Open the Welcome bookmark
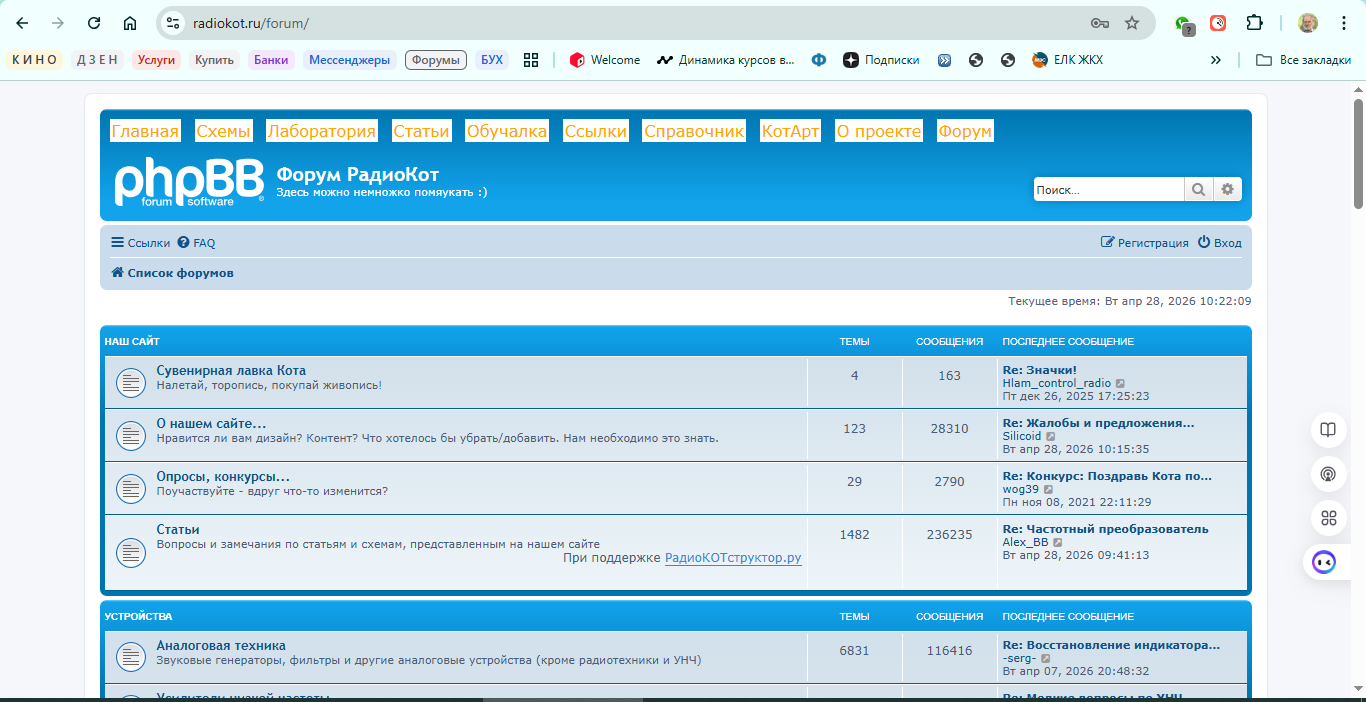Screen dimensions: 1366x702 pos(605,60)
